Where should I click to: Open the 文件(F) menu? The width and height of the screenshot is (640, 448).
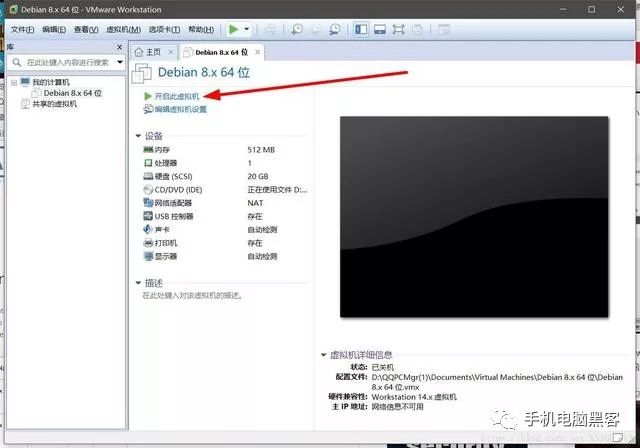tap(22, 29)
